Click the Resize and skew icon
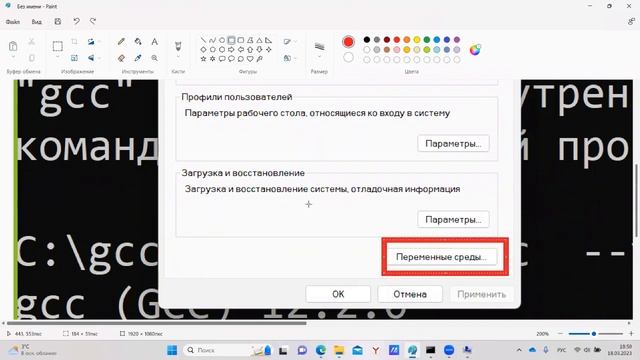Image resolution: width=640 pixels, height=360 pixels. (74, 58)
